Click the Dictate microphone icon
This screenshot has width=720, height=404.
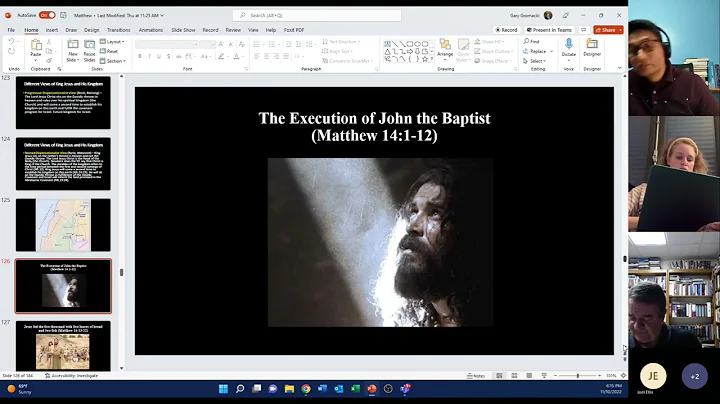(x=568, y=44)
